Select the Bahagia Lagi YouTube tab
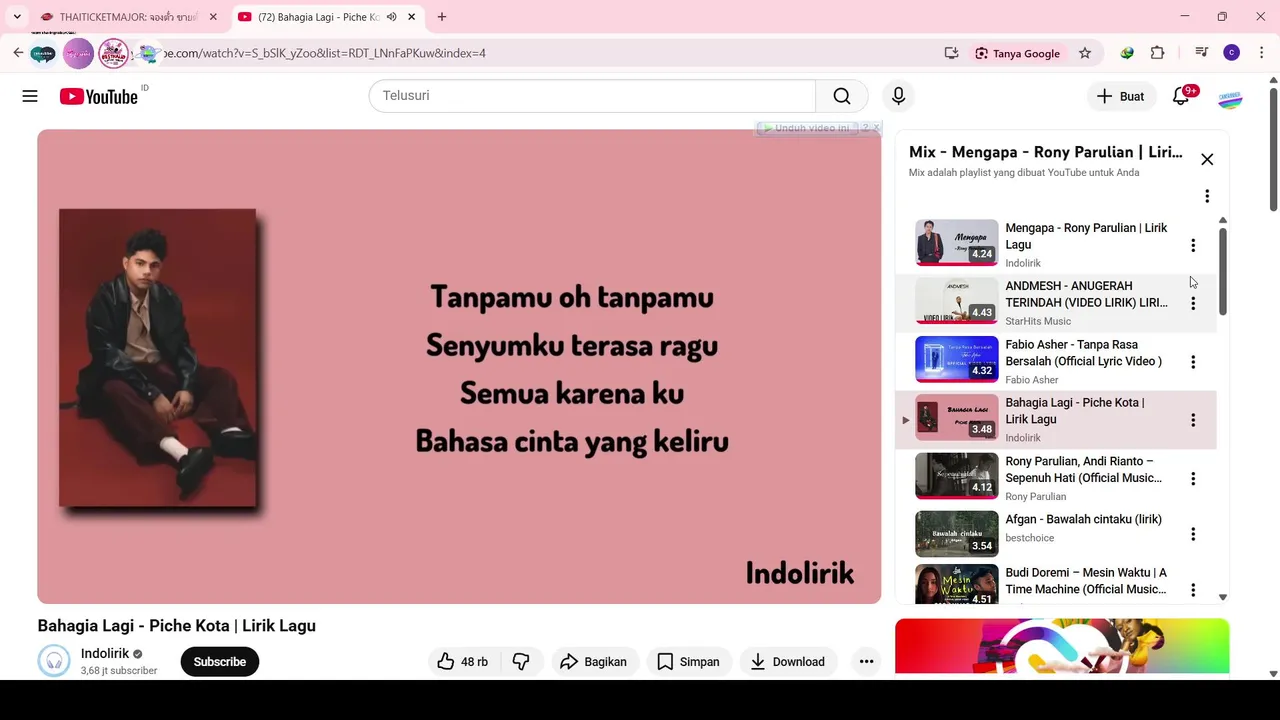Screen dimensions: 1280x720 318,17
